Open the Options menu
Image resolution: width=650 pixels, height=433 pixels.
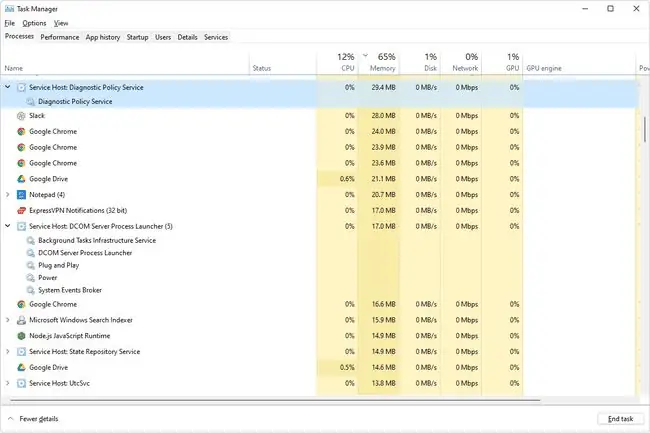(x=34, y=23)
